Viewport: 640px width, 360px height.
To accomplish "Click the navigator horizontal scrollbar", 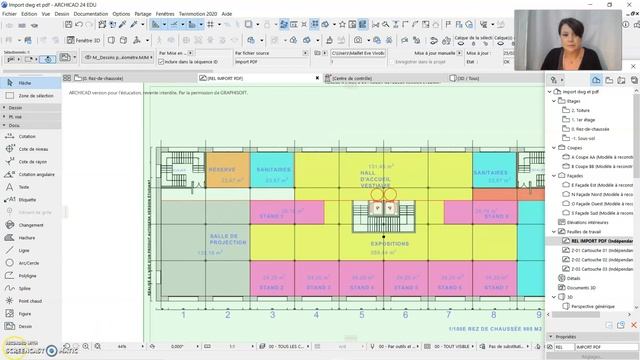I will coord(576,315).
